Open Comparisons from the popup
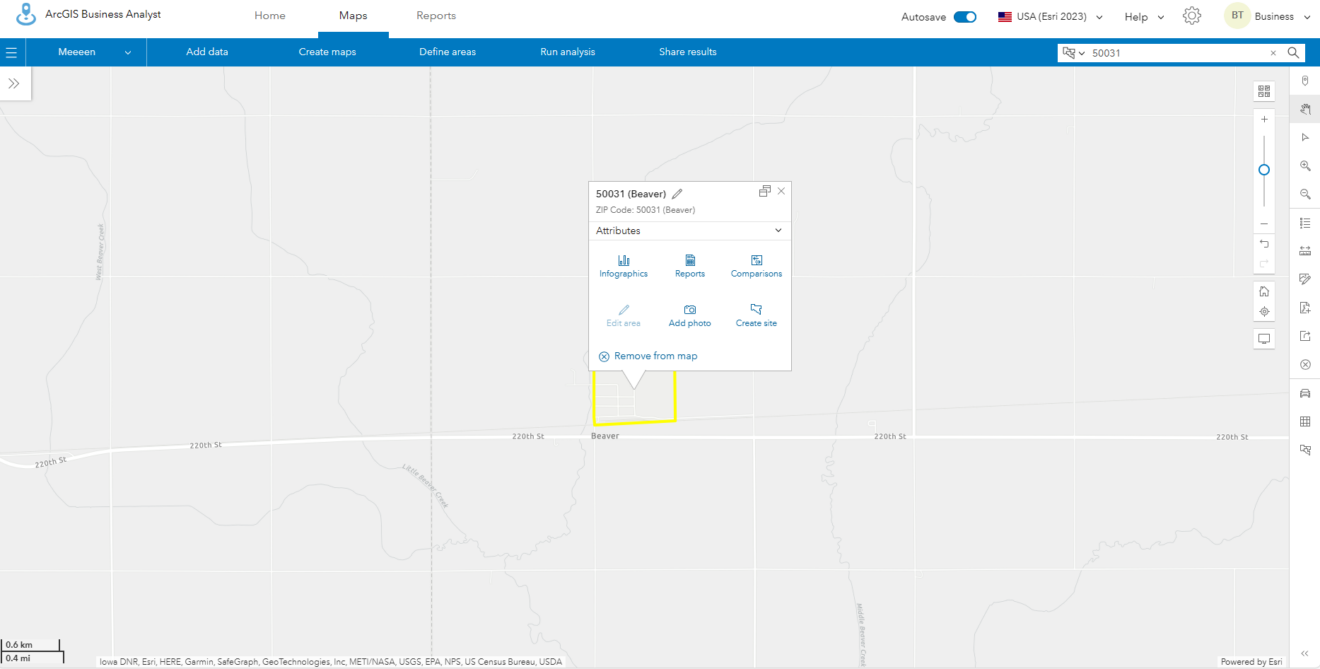Viewport: 1320px width, 669px height. (756, 266)
